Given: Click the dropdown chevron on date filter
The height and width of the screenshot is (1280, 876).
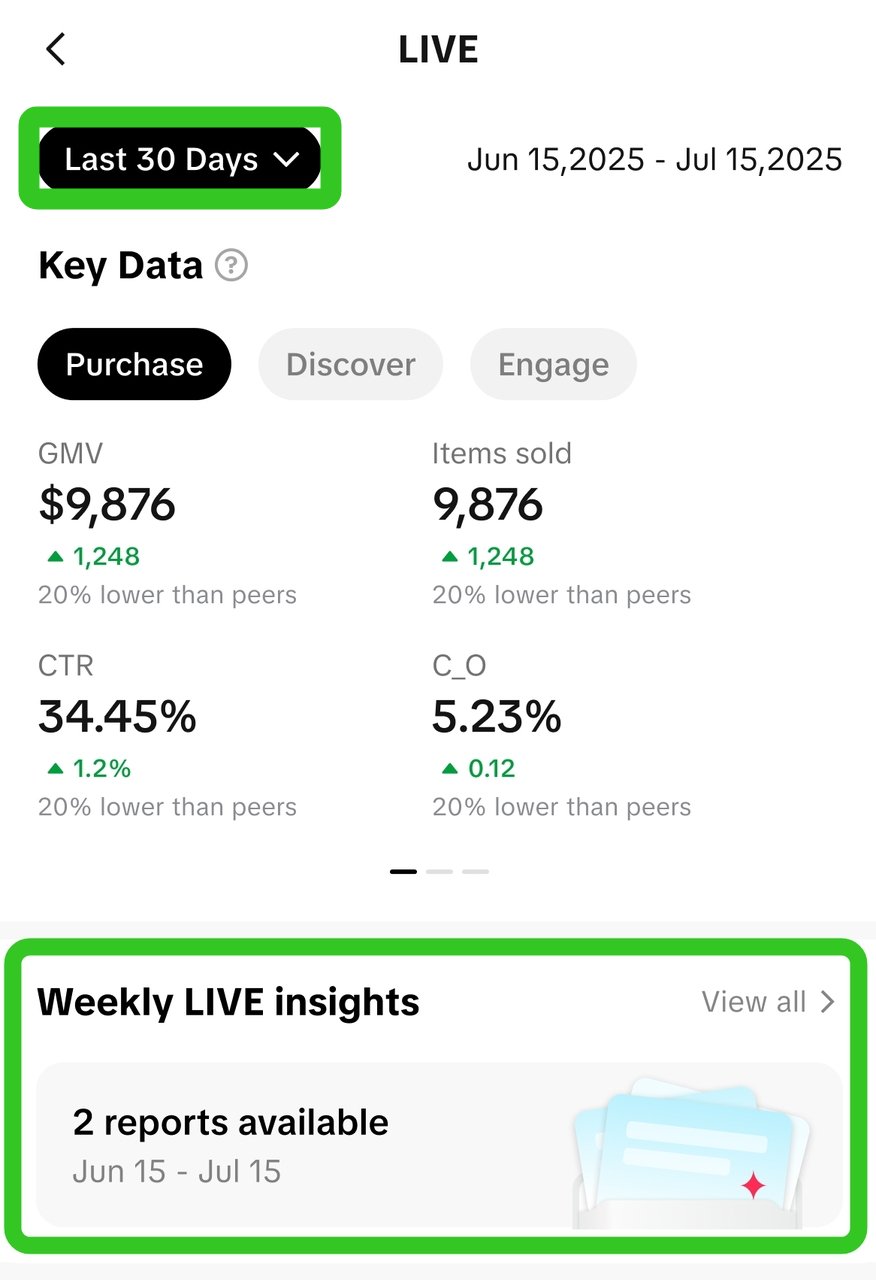Looking at the screenshot, I should [287, 160].
